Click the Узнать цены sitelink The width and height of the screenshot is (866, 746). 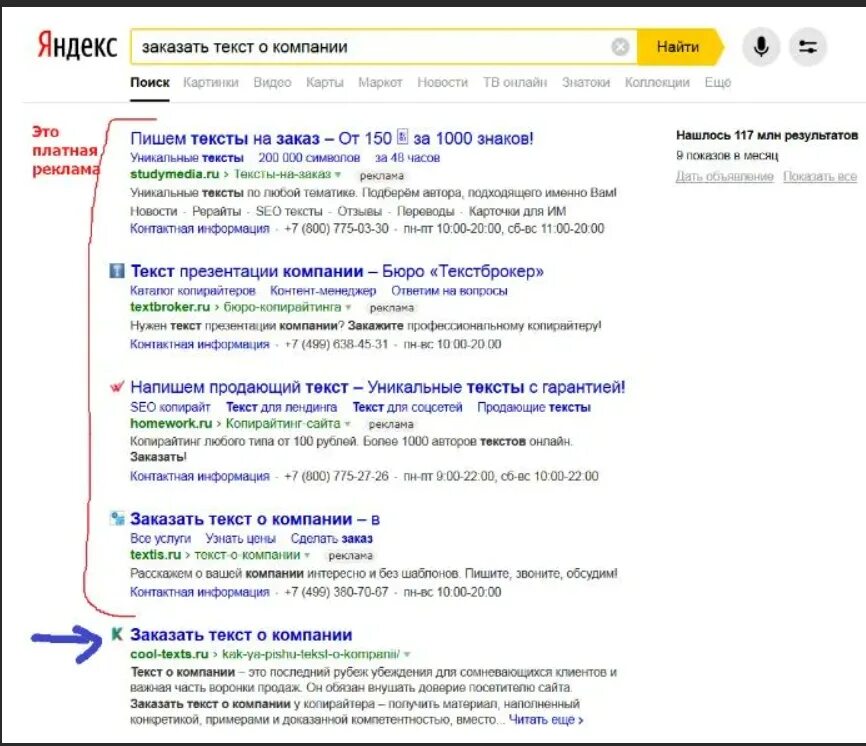click(241, 538)
